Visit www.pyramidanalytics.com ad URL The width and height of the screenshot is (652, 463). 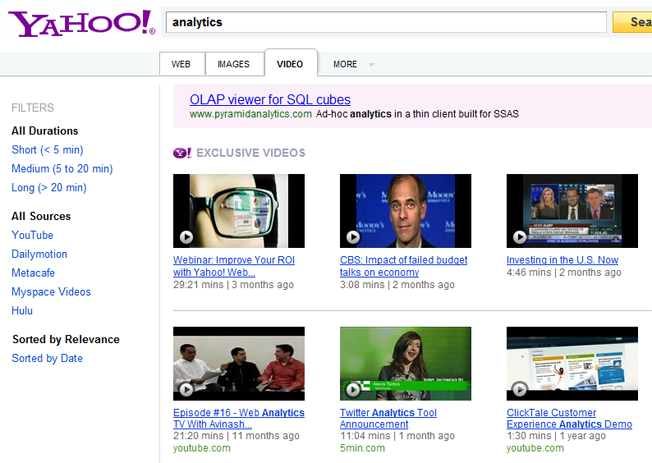point(251,114)
